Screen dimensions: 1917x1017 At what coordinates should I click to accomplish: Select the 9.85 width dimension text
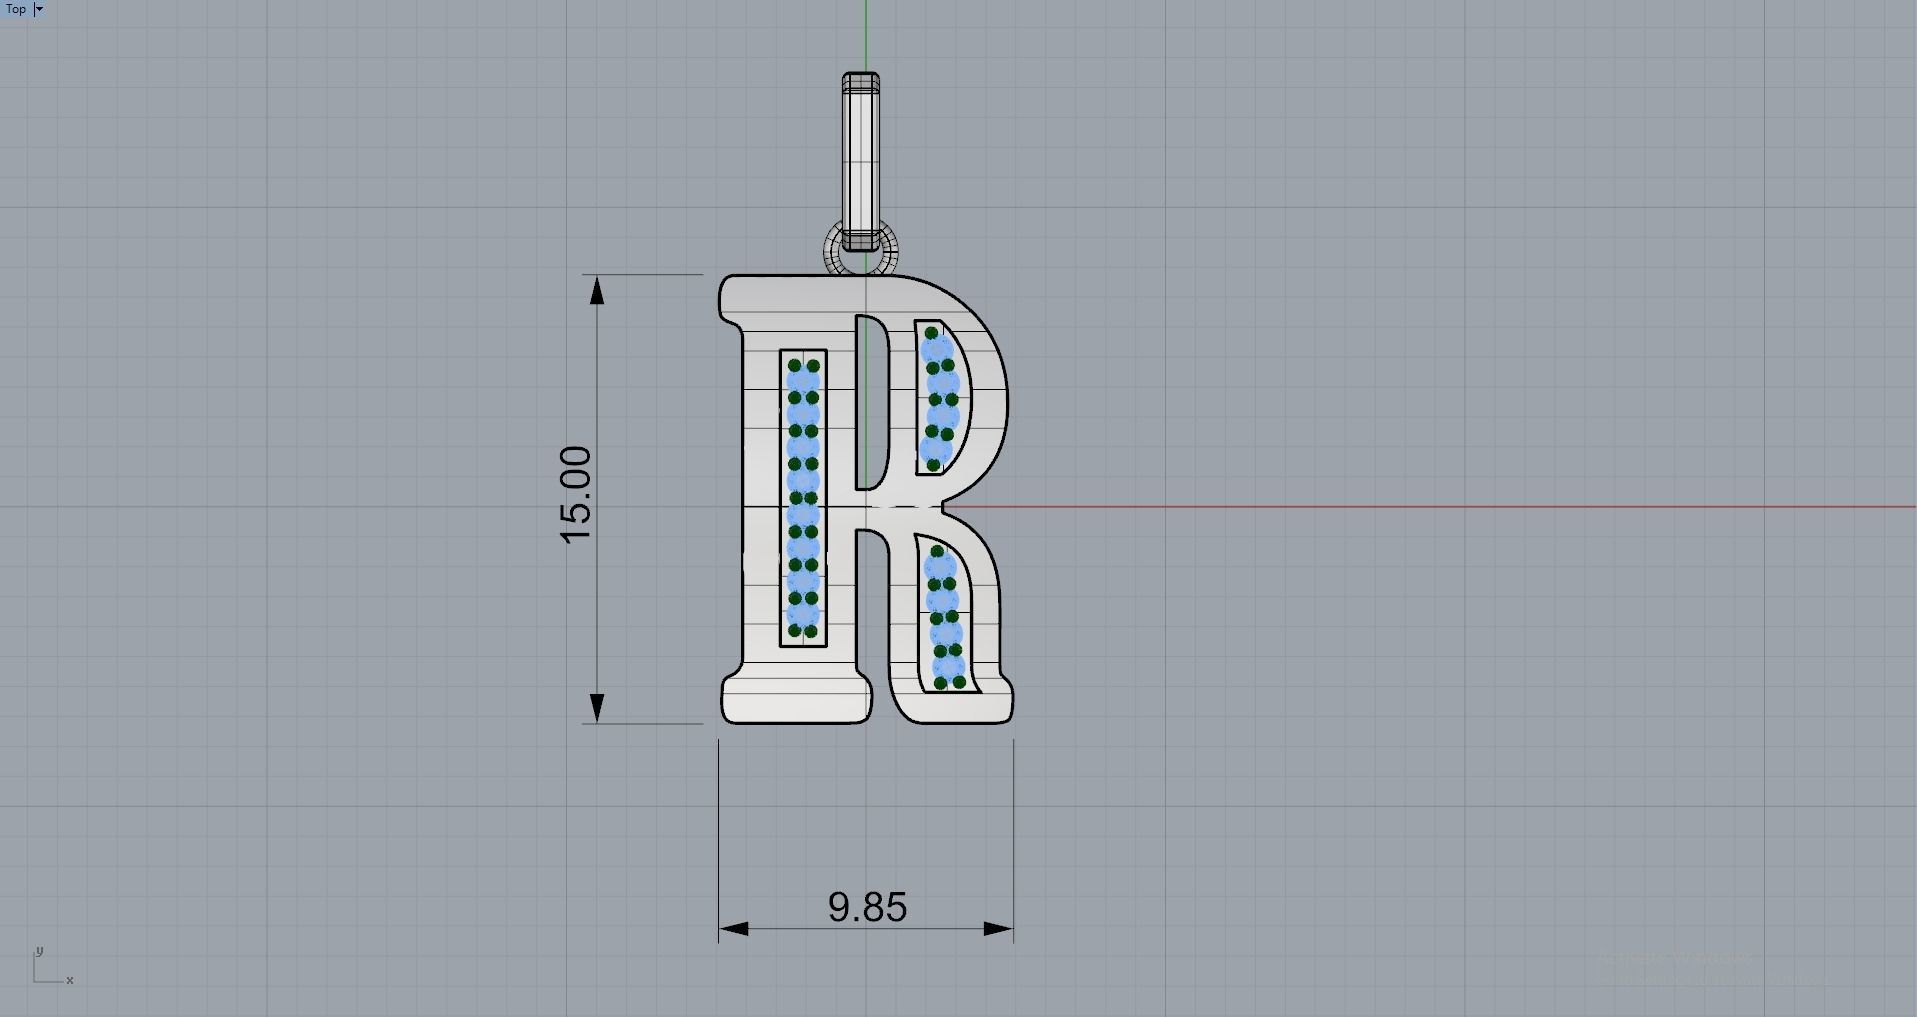[x=867, y=906]
